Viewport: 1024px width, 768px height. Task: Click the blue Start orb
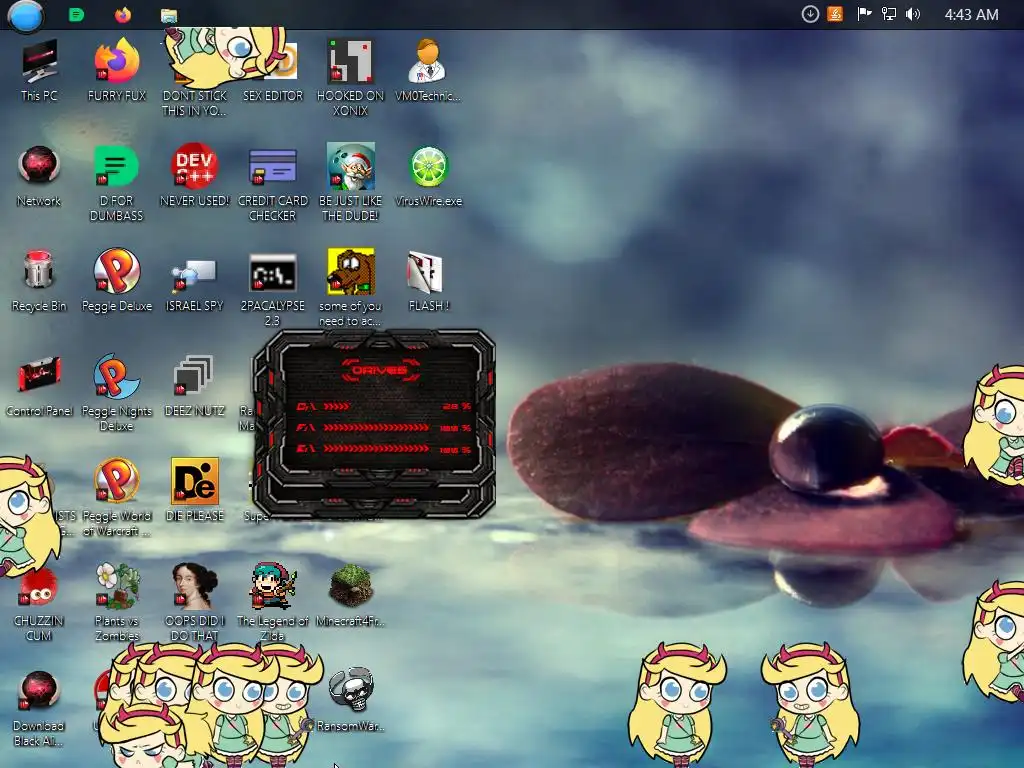click(26, 15)
